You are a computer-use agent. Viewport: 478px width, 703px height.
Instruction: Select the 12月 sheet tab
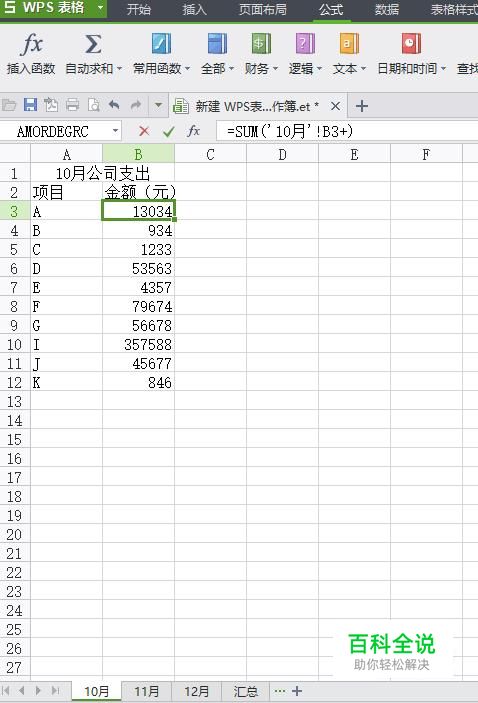196,691
